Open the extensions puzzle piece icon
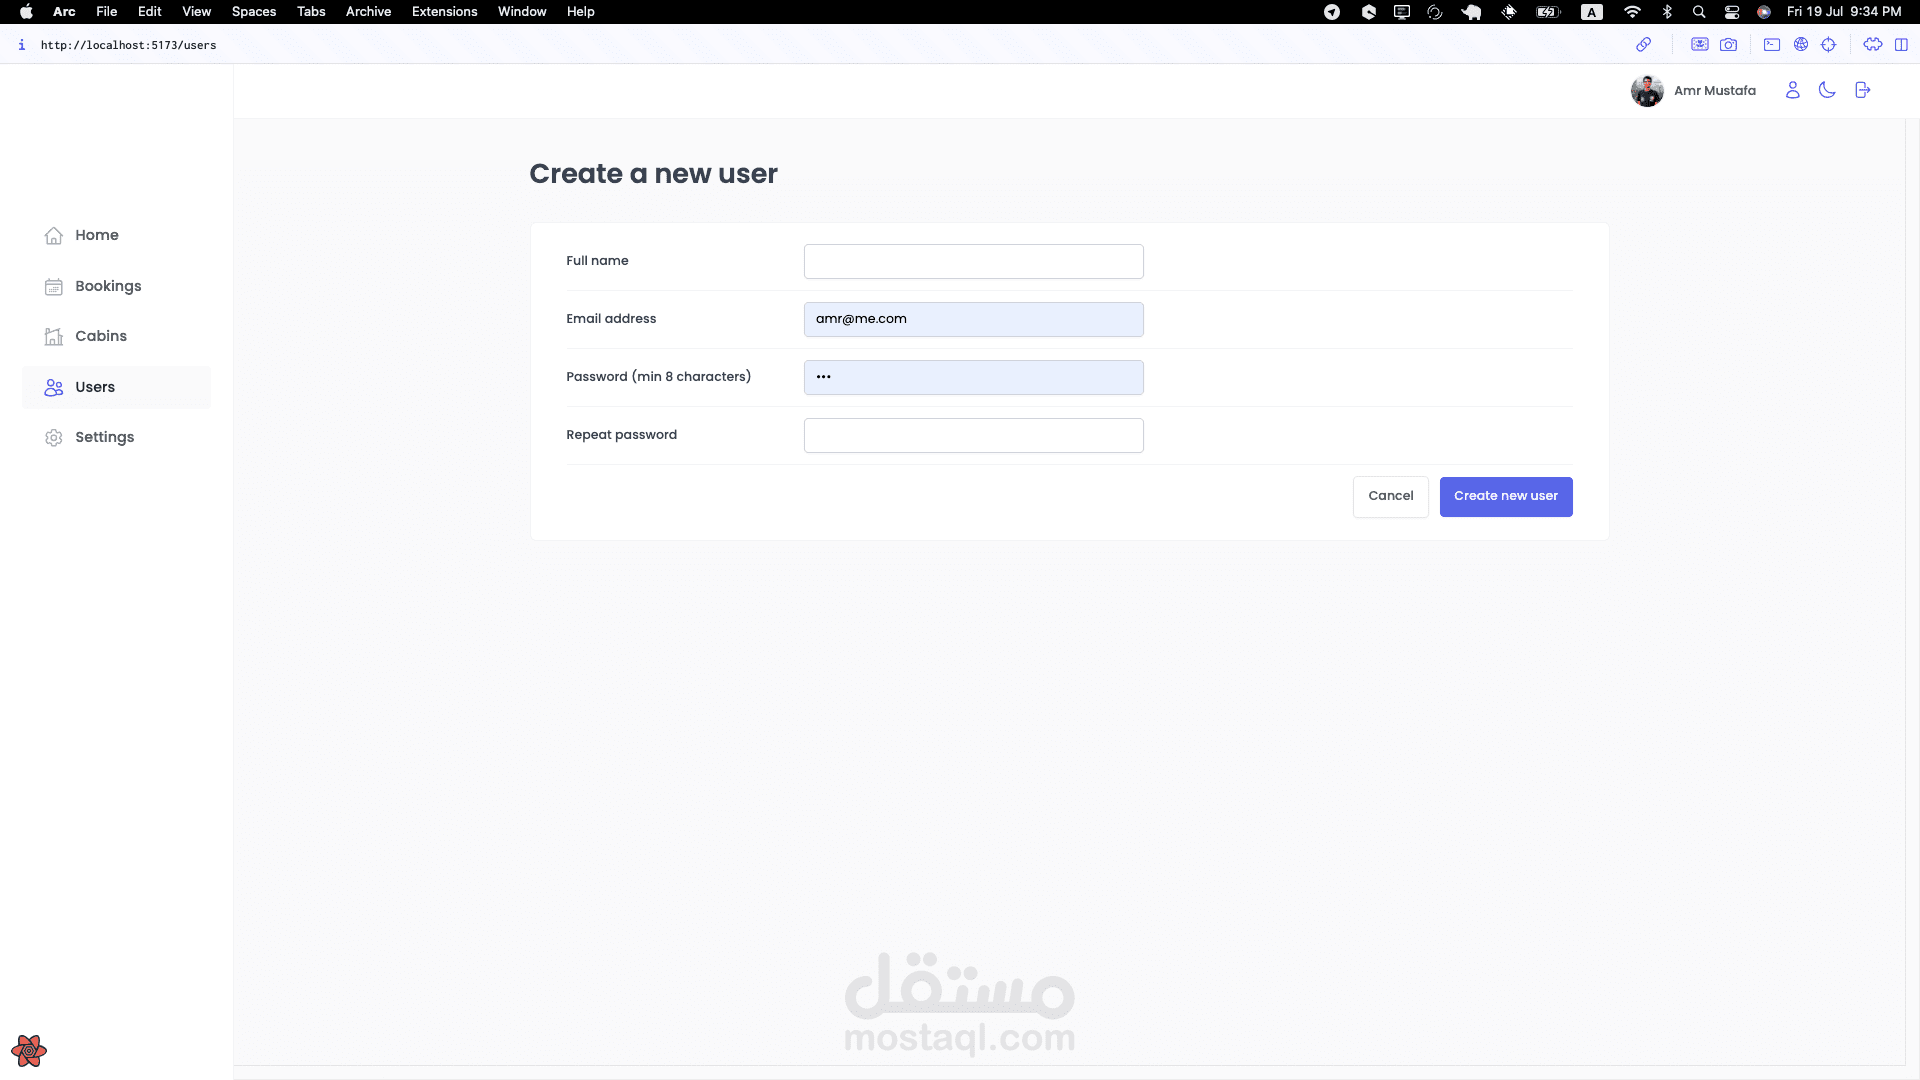Image resolution: width=1920 pixels, height=1080 pixels. coord(1872,44)
